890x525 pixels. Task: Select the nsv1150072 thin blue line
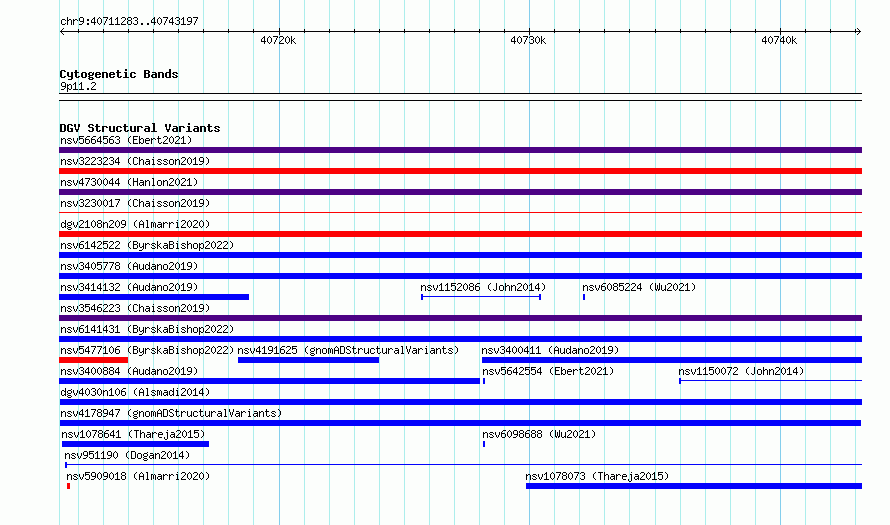[x=770, y=381]
